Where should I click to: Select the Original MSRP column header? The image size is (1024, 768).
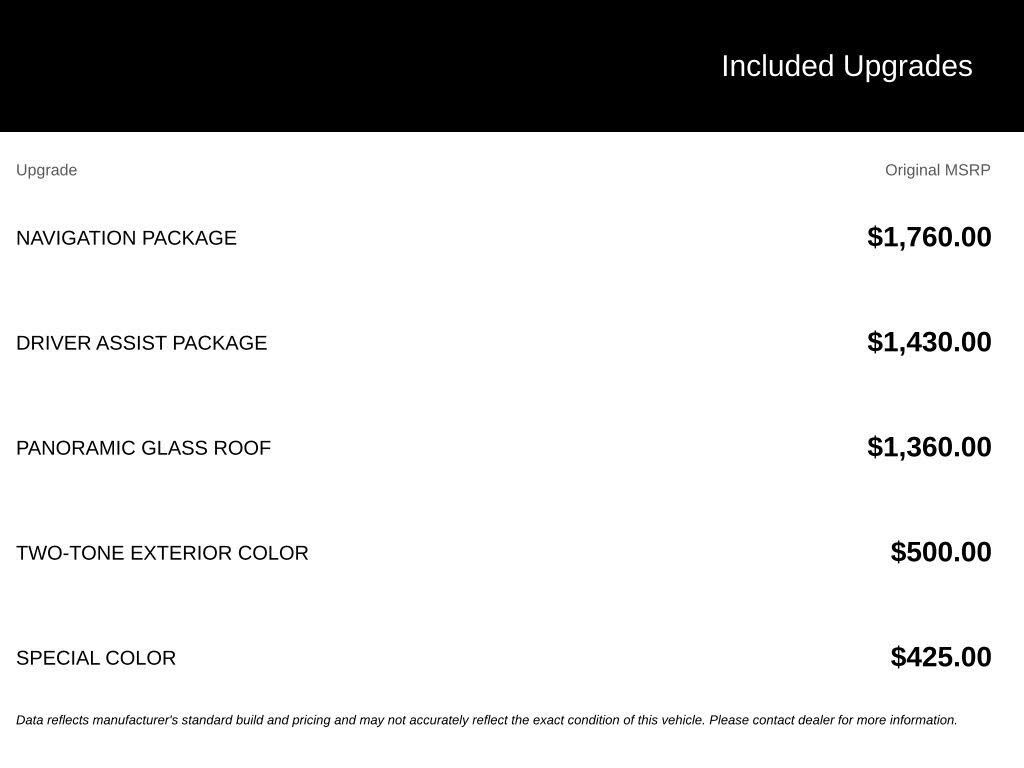[937, 170]
